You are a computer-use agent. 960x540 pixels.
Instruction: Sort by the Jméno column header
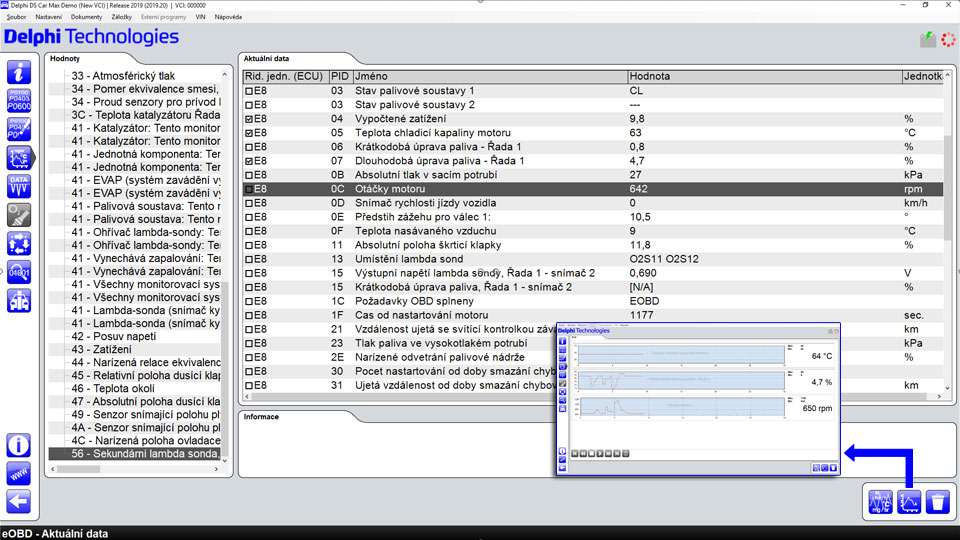click(490, 77)
